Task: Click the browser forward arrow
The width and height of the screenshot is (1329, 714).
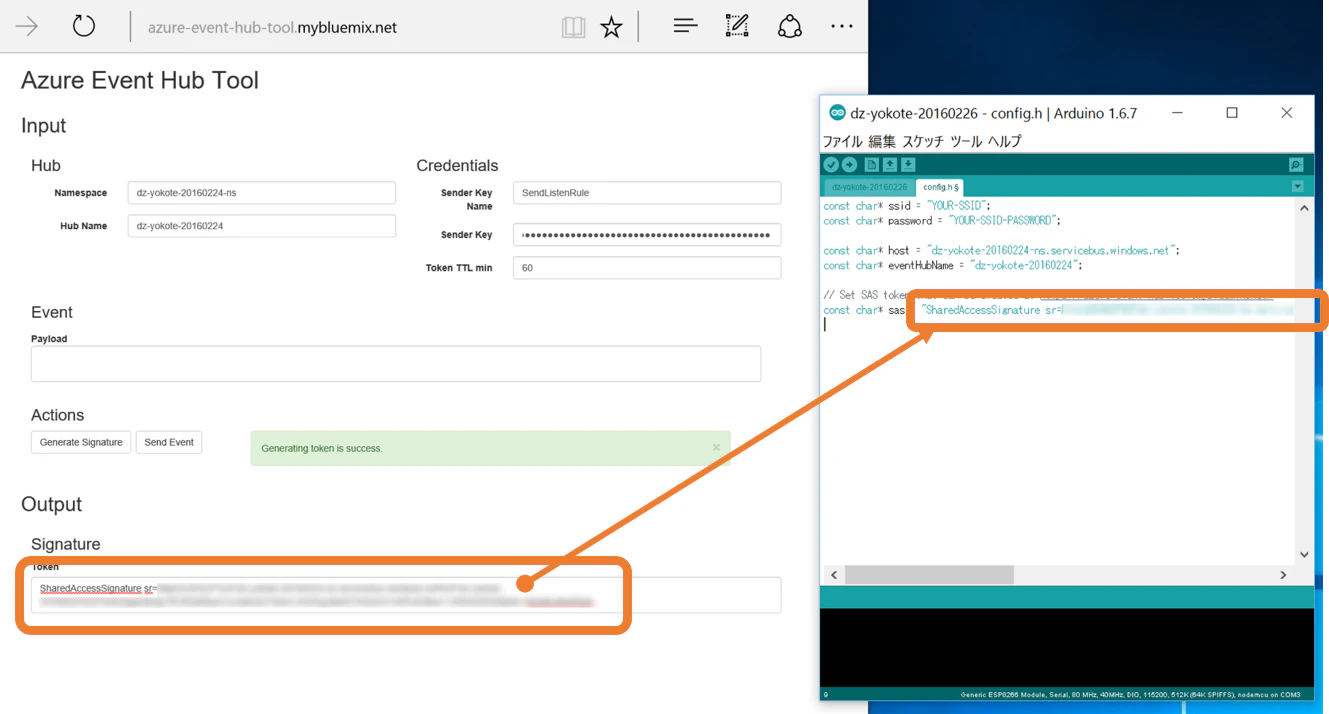Action: [x=26, y=27]
